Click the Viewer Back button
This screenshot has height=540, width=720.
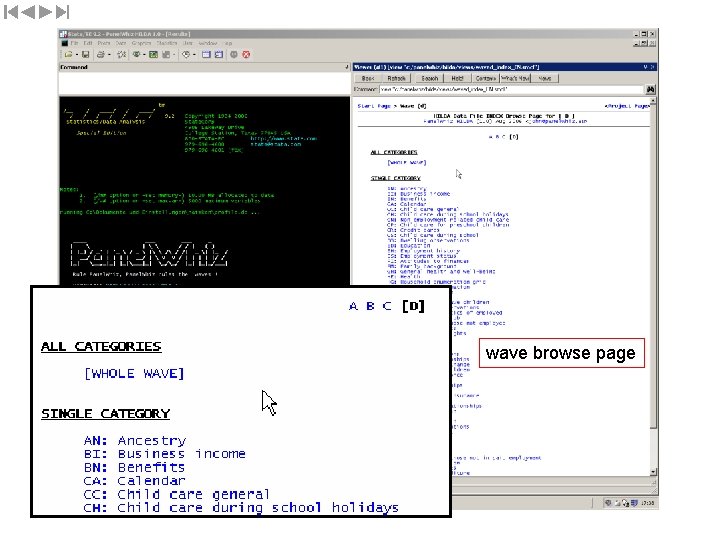[x=368, y=79]
